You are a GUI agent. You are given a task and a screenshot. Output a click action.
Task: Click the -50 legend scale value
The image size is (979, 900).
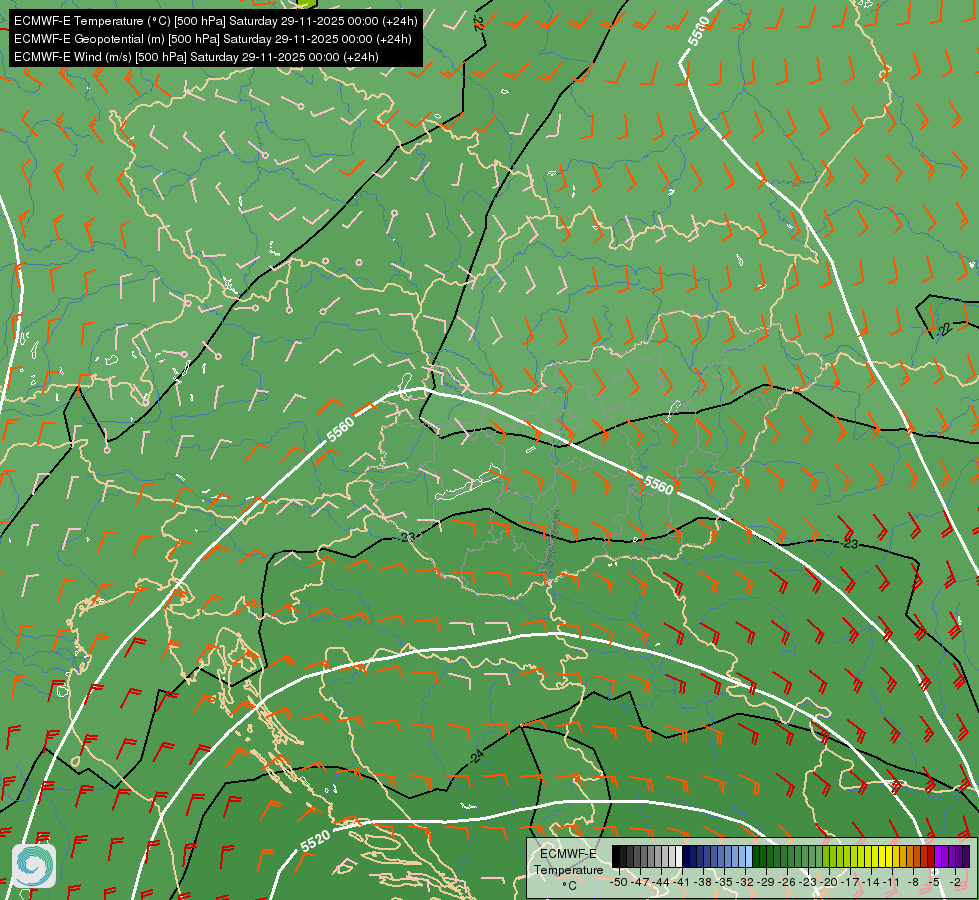click(x=619, y=882)
